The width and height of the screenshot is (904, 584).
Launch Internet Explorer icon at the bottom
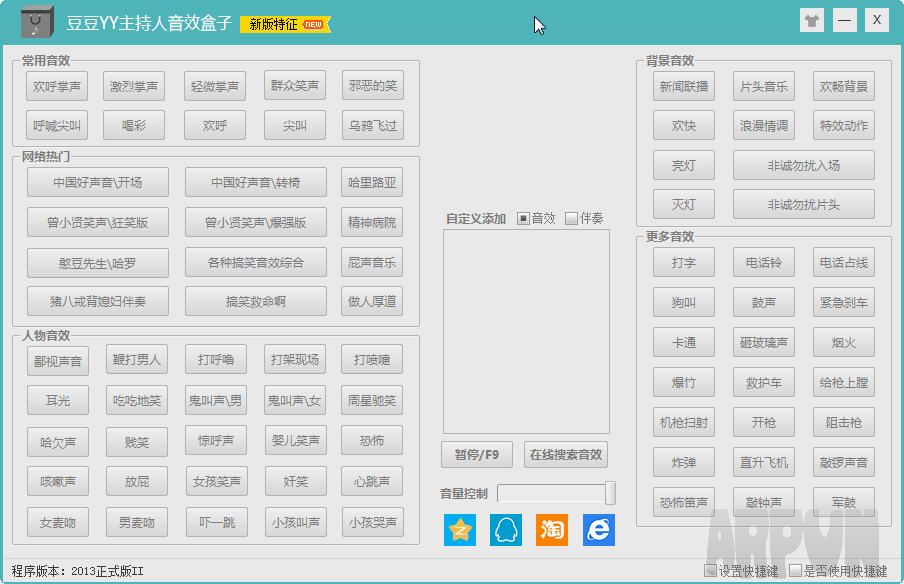pos(597,529)
